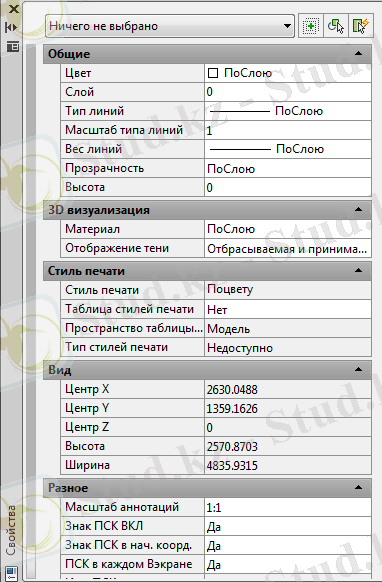Image resolution: width=382 pixels, height=582 pixels.
Task: Click the Таблица стилей печати label
Action: [130, 309]
